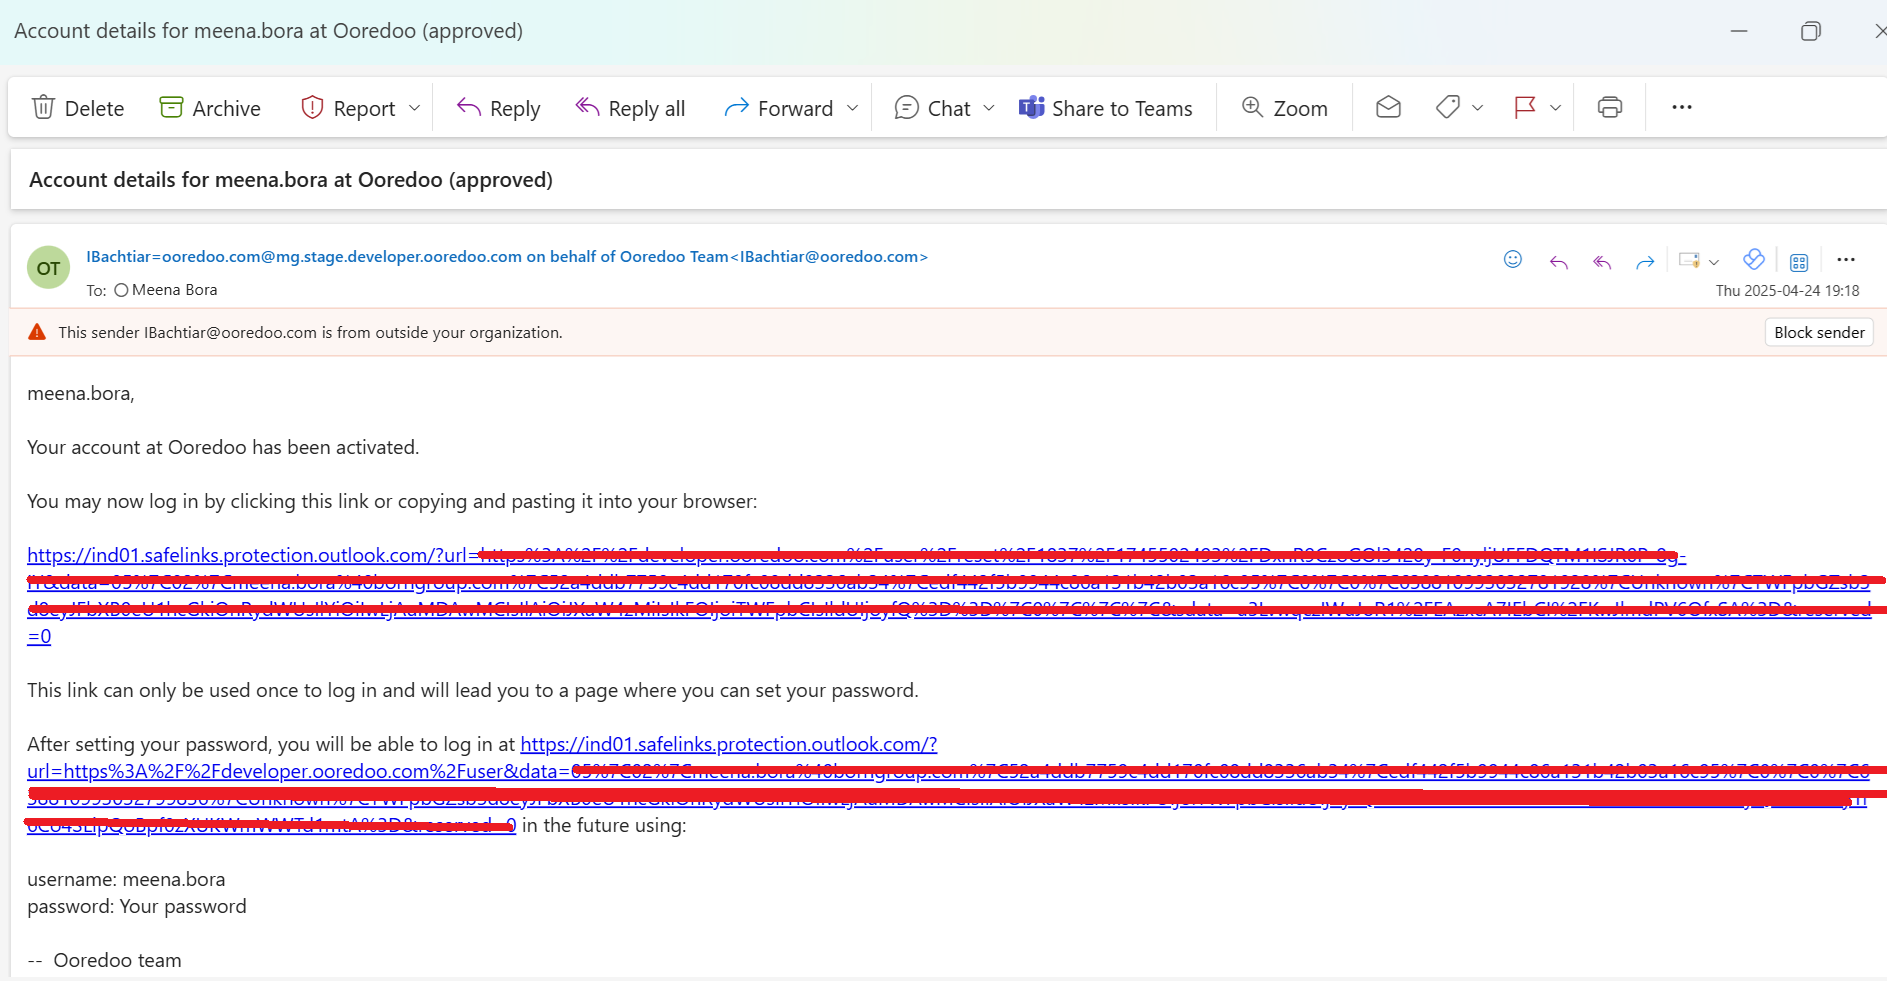
Task: Adjust the message Zoom level
Action: 1283,107
